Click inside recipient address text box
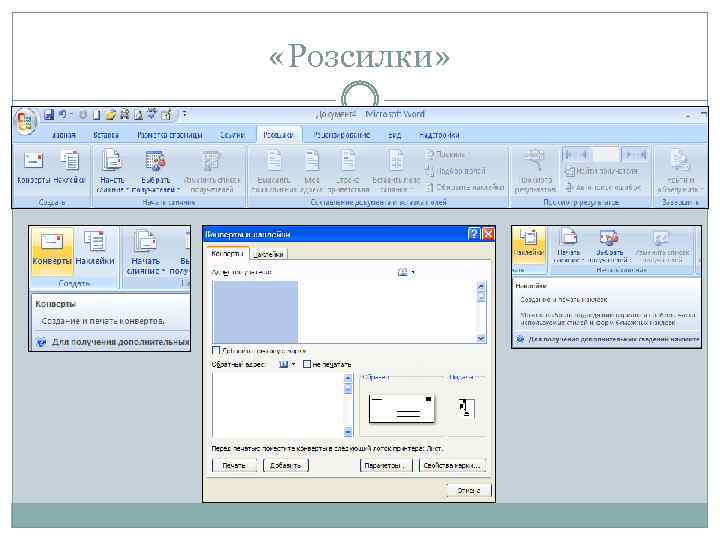This screenshot has width=720, height=540. [345, 312]
